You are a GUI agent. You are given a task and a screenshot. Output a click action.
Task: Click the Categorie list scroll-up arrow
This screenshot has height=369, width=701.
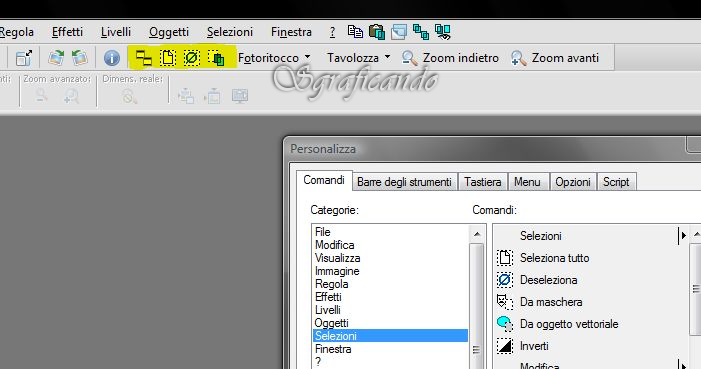(477, 234)
